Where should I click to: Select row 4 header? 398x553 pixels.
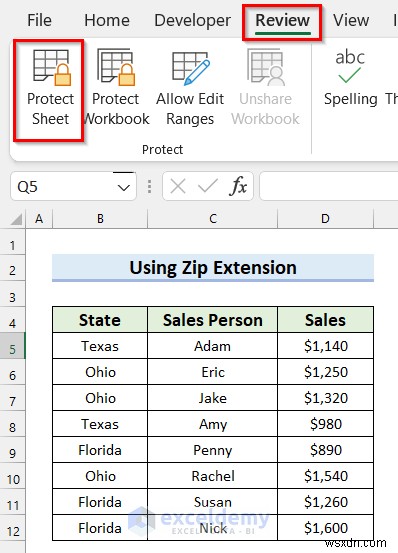click(13, 320)
